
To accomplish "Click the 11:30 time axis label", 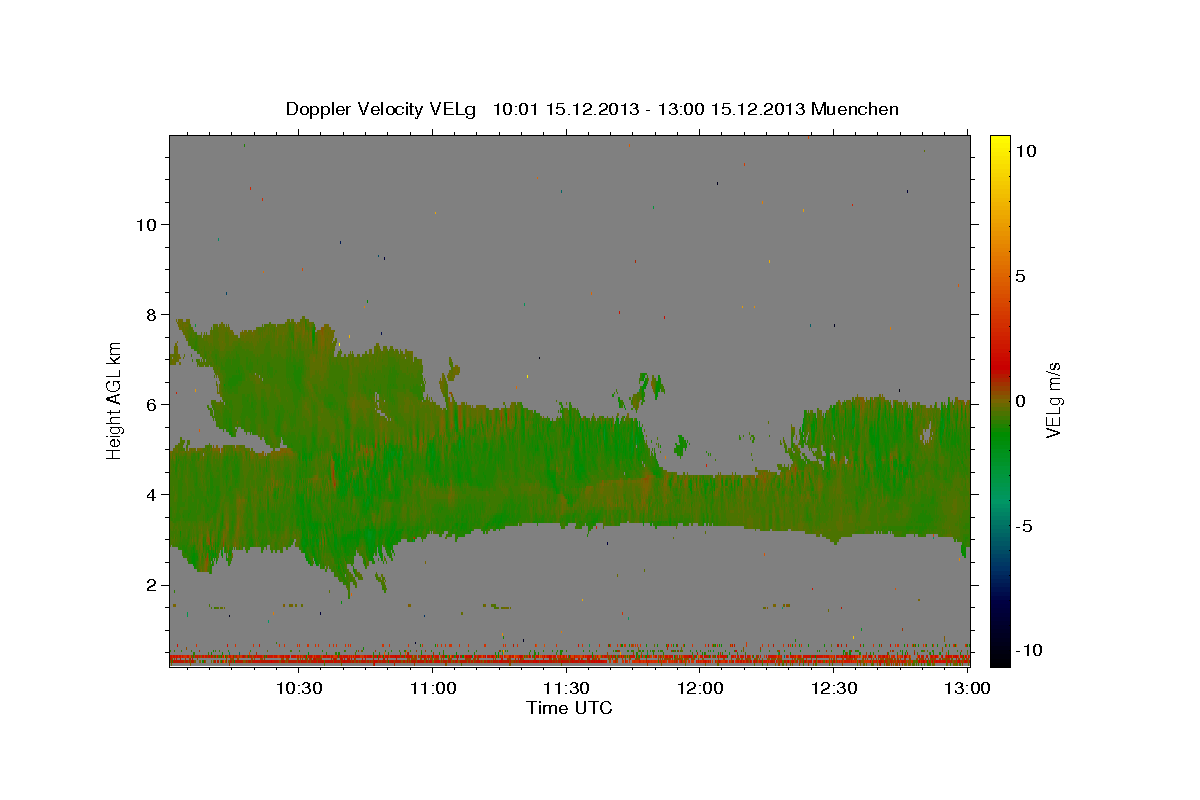I will coord(567,689).
